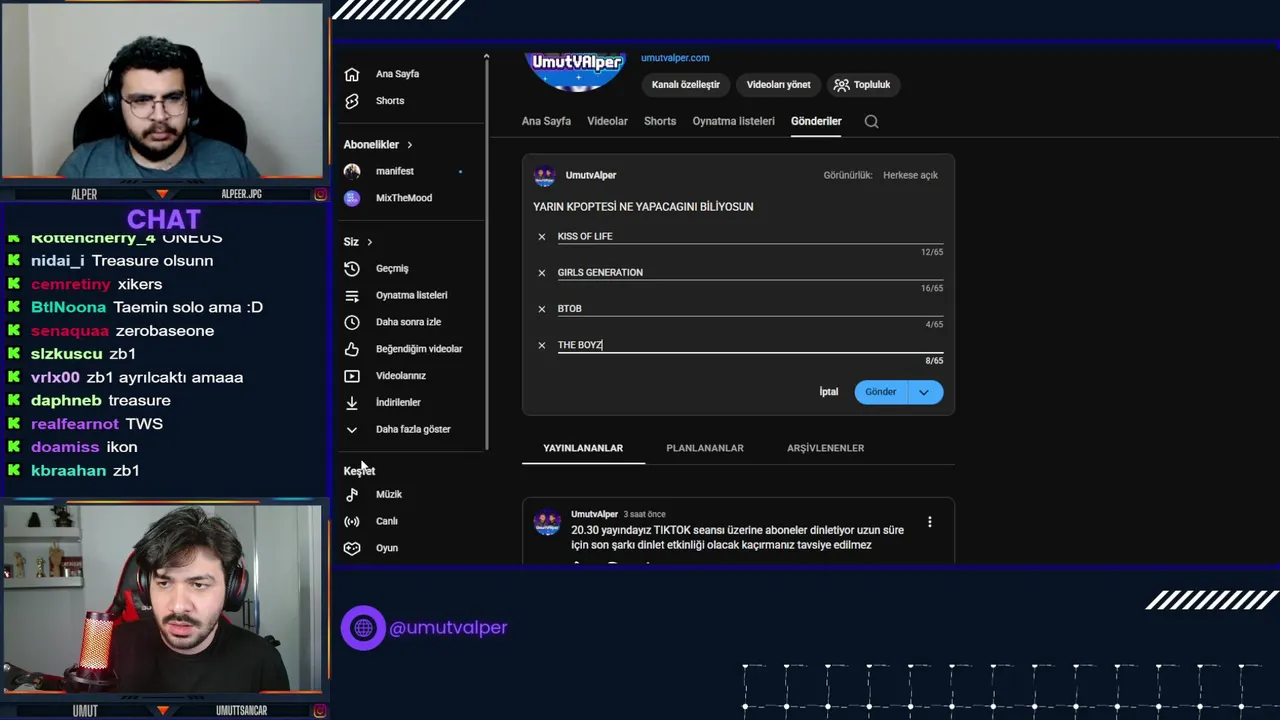The image size is (1280, 720).
Task: Open the dropdown arrow beside Gönder
Action: [x=924, y=392]
